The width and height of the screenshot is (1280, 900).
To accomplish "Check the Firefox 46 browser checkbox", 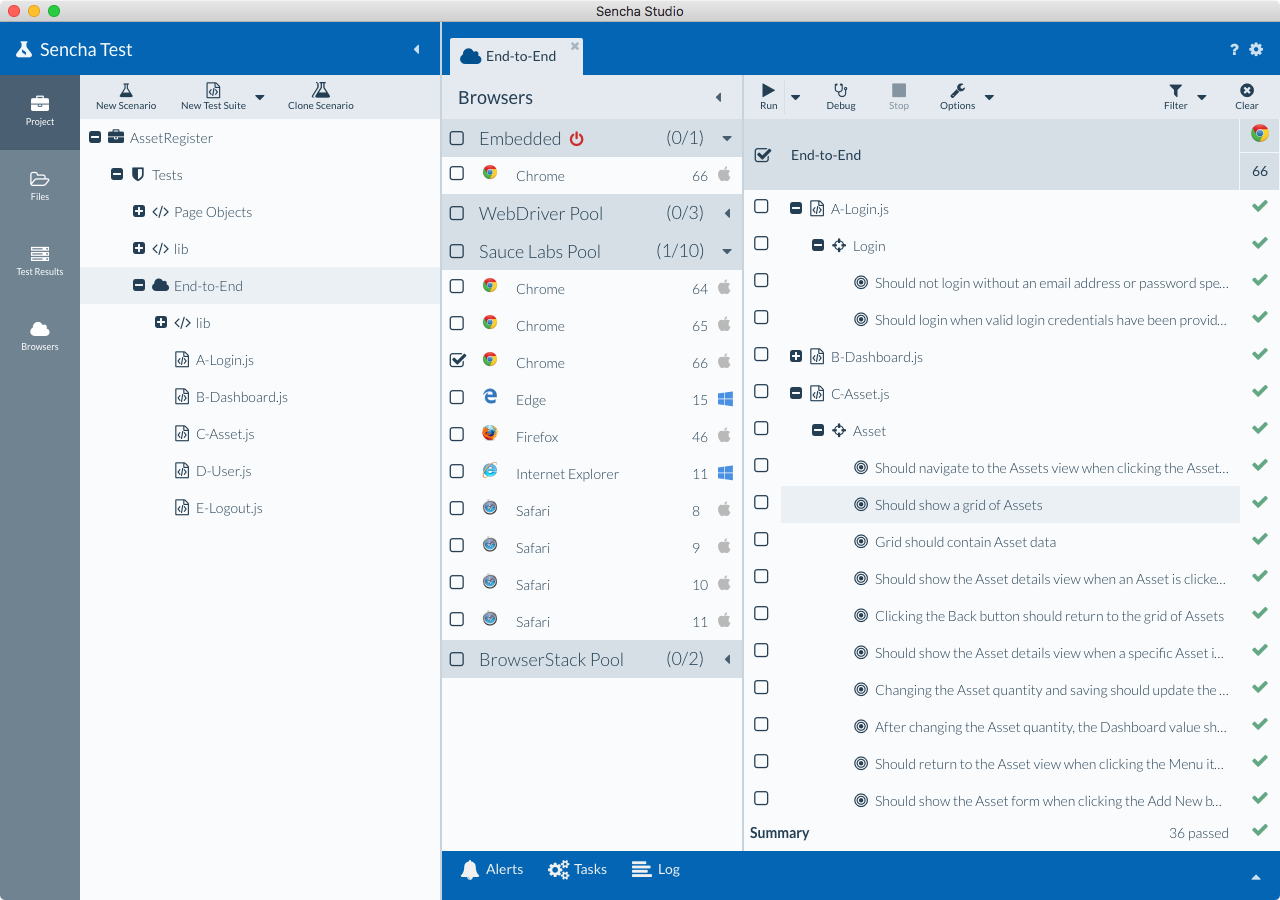I will 457,434.
